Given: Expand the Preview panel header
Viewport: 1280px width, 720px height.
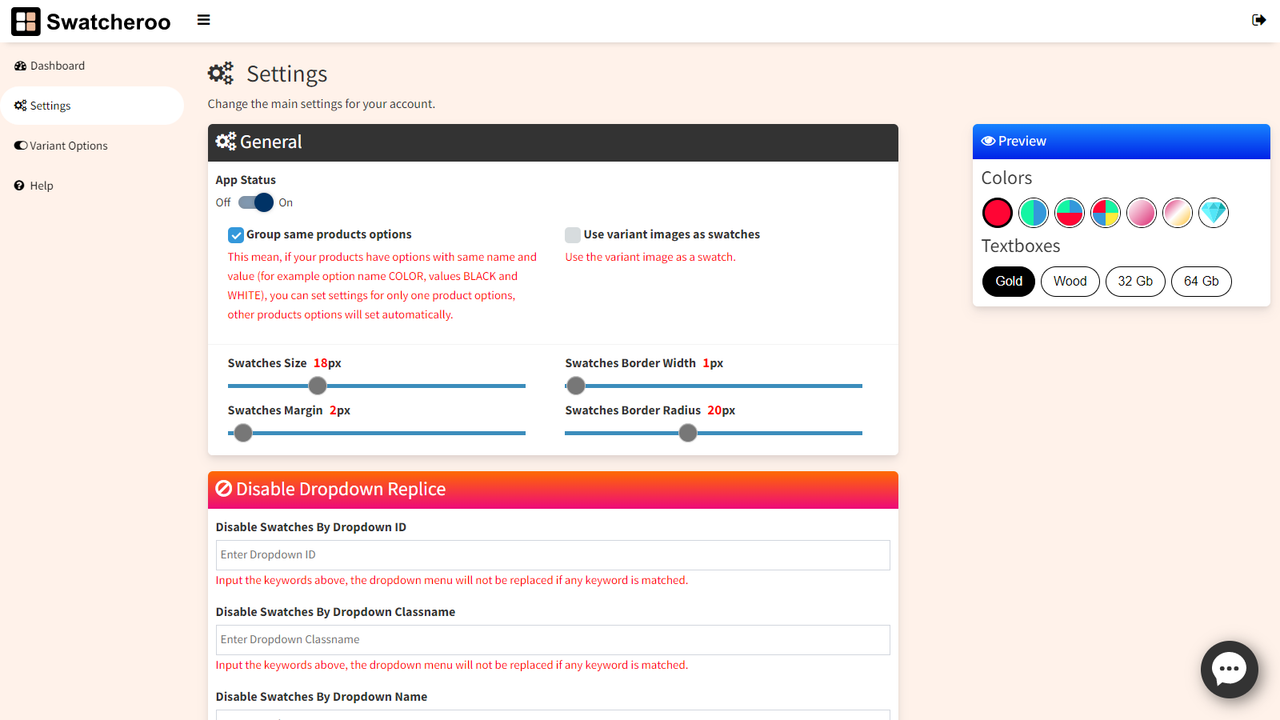Looking at the screenshot, I should tap(1021, 141).
